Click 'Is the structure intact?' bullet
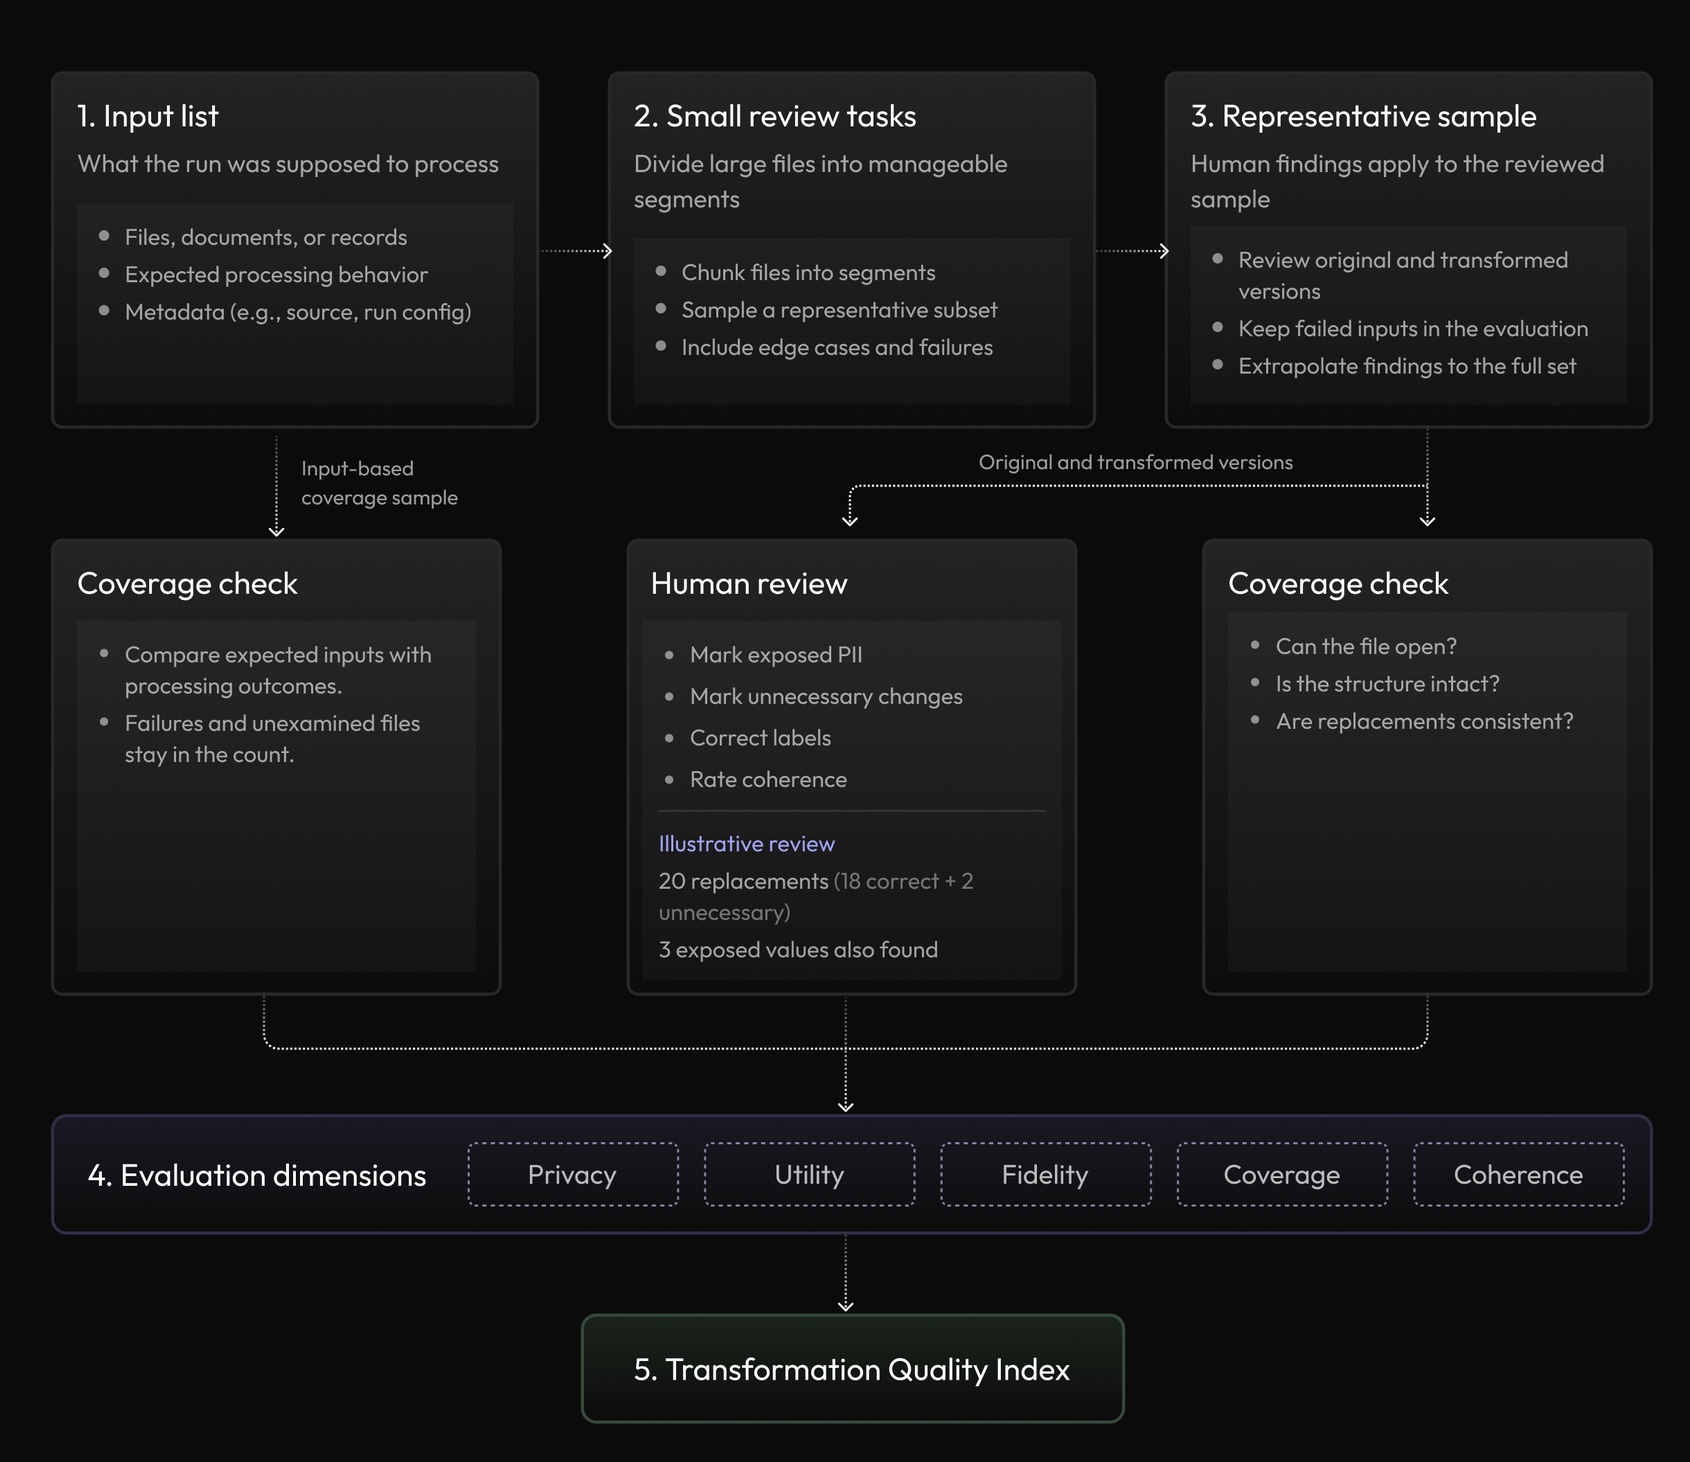 pos(1387,684)
